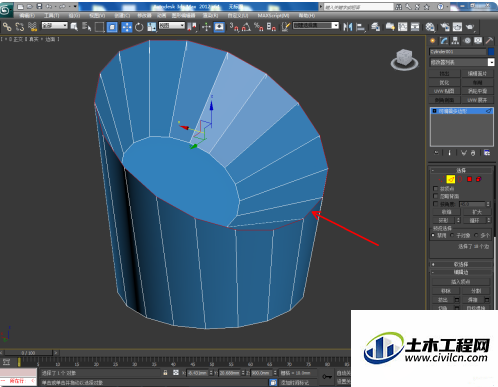Image resolution: width=498 pixels, height=387 pixels.
Task: Click the 涡轮平滑 modifier button
Action: coord(477,91)
